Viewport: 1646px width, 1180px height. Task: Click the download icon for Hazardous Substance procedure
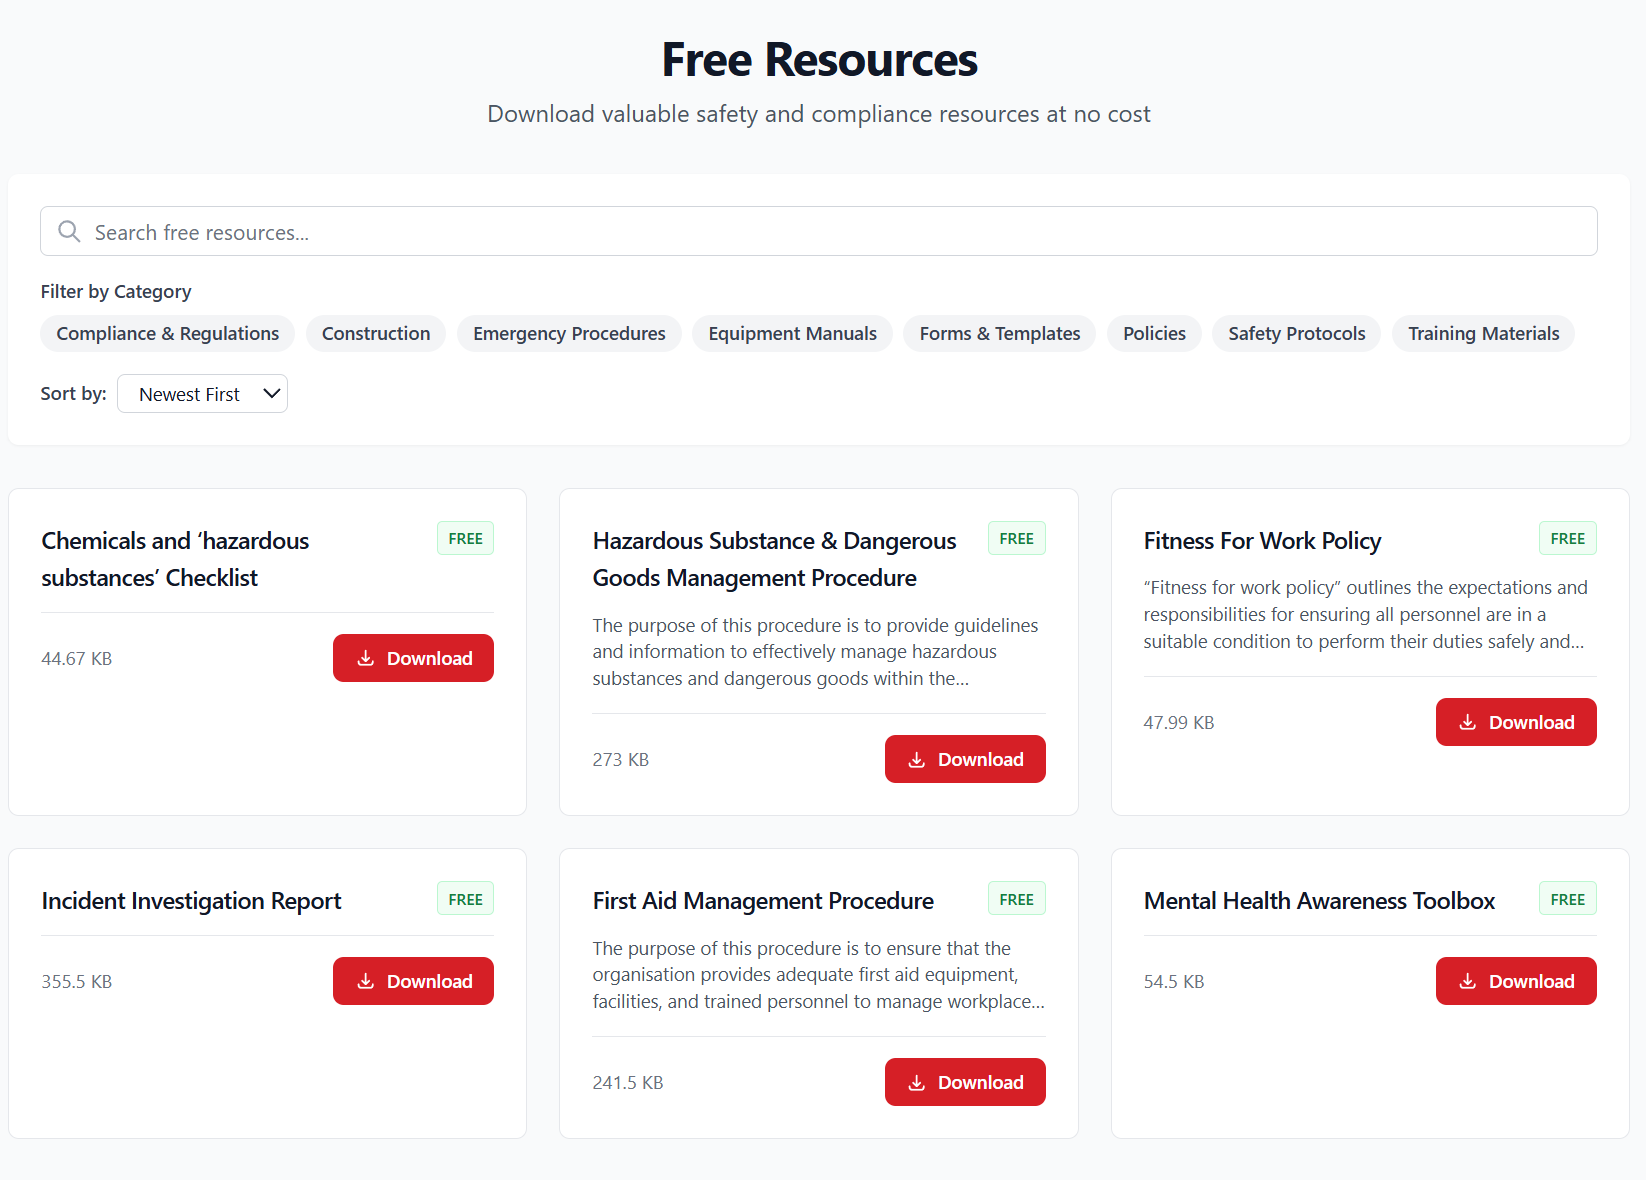(x=917, y=759)
